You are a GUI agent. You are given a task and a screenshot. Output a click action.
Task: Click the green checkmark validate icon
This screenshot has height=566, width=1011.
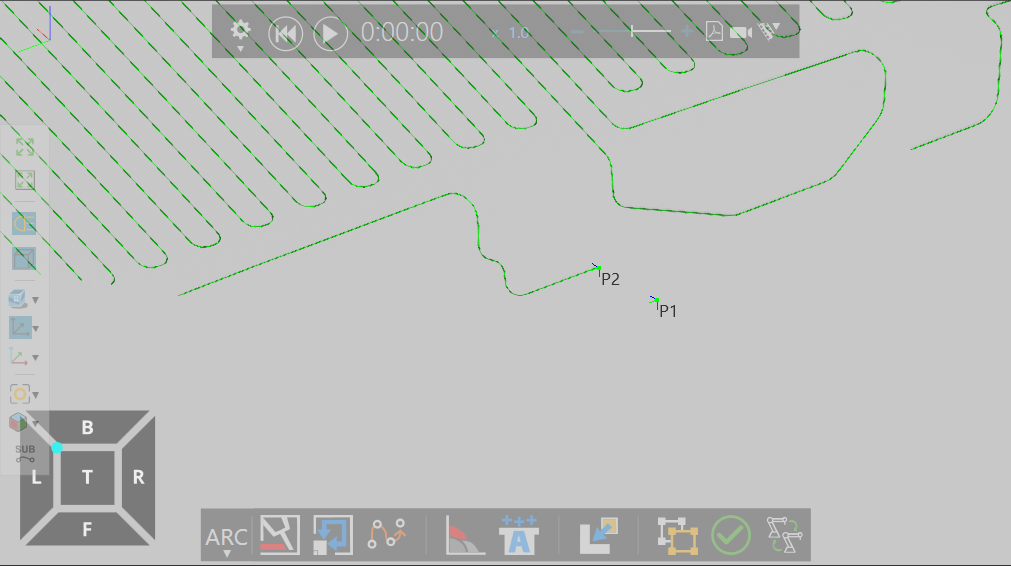coord(731,535)
